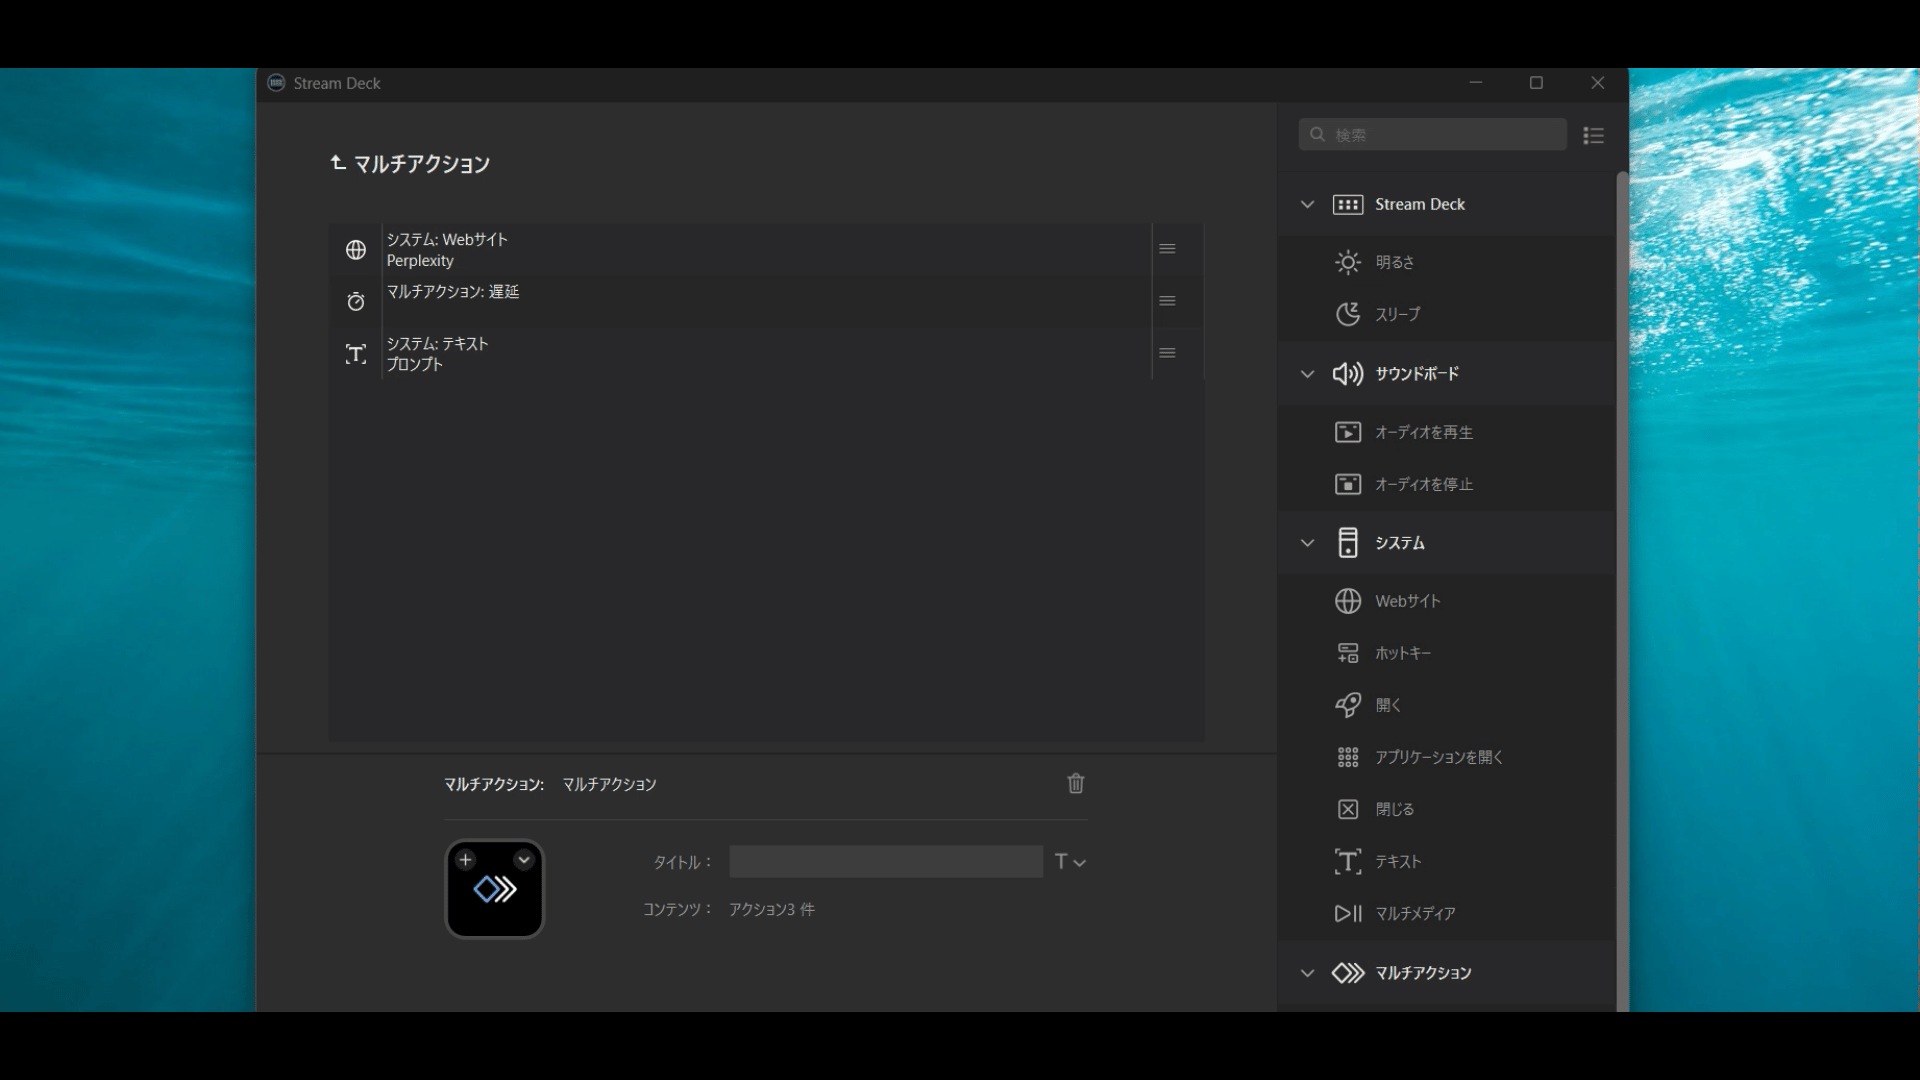The width and height of the screenshot is (1920, 1080).
Task: Delete multi action with trash icon
Action: coord(1076,784)
